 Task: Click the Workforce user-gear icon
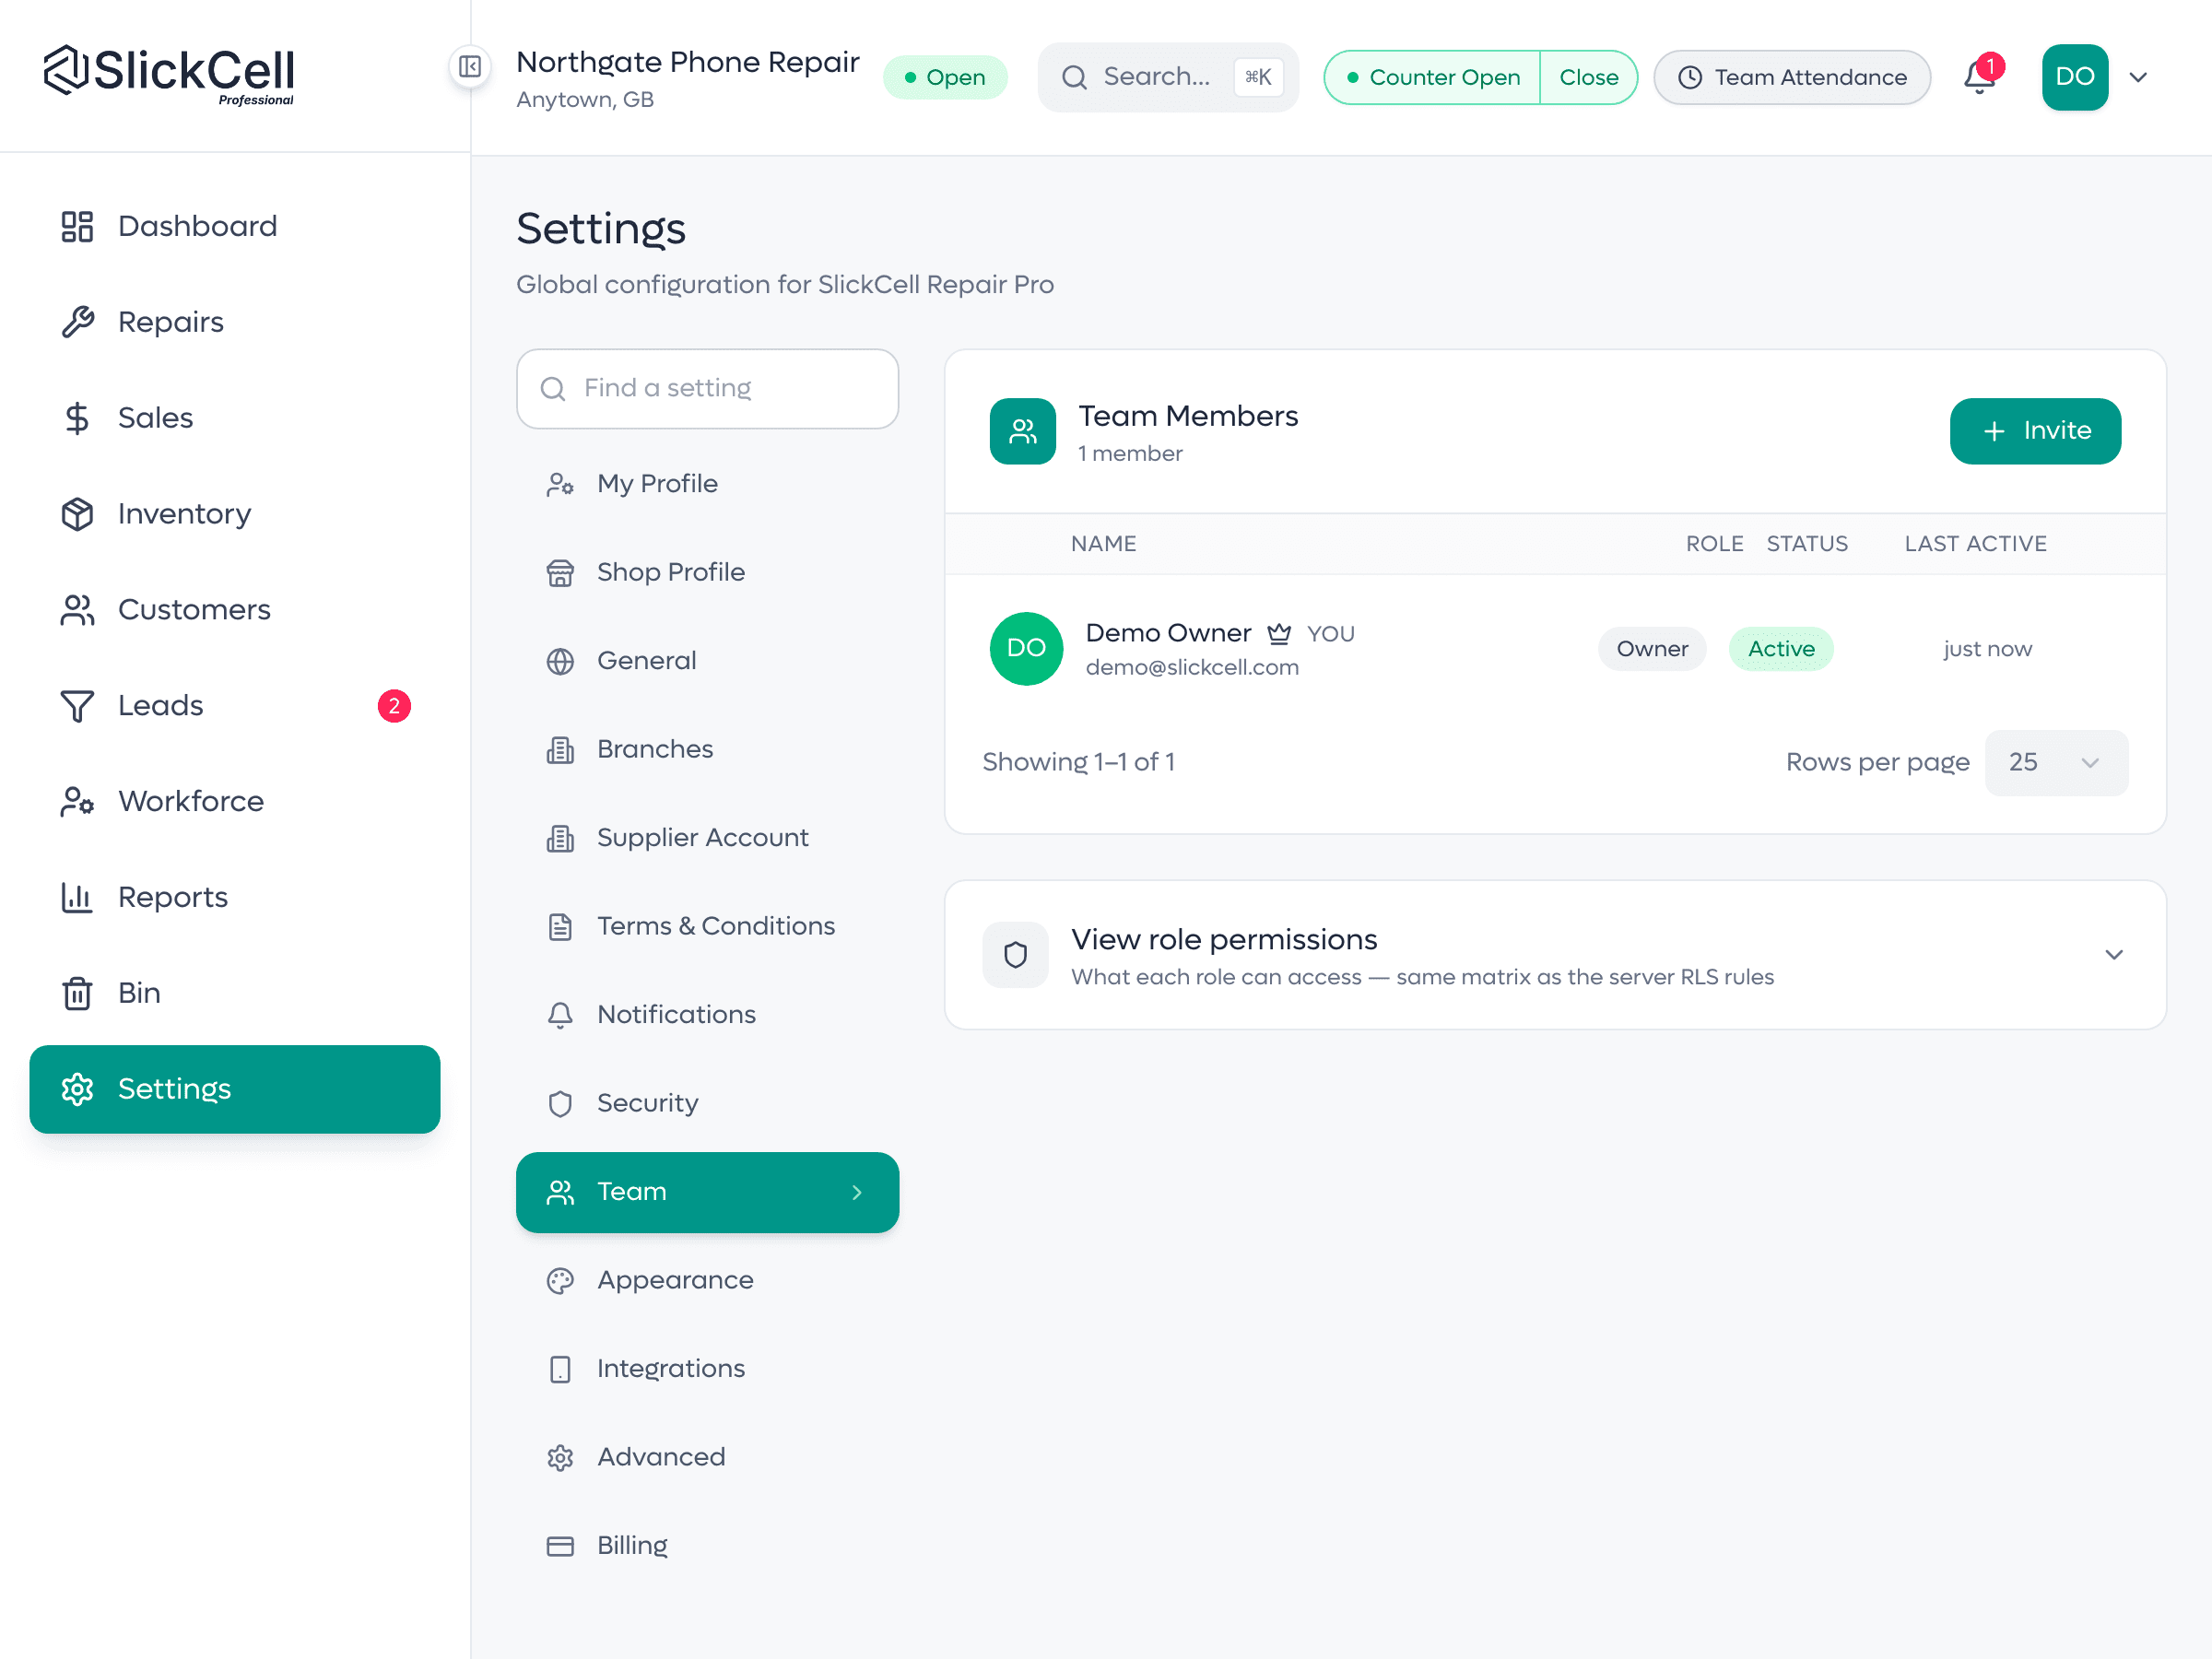pyautogui.click(x=77, y=801)
